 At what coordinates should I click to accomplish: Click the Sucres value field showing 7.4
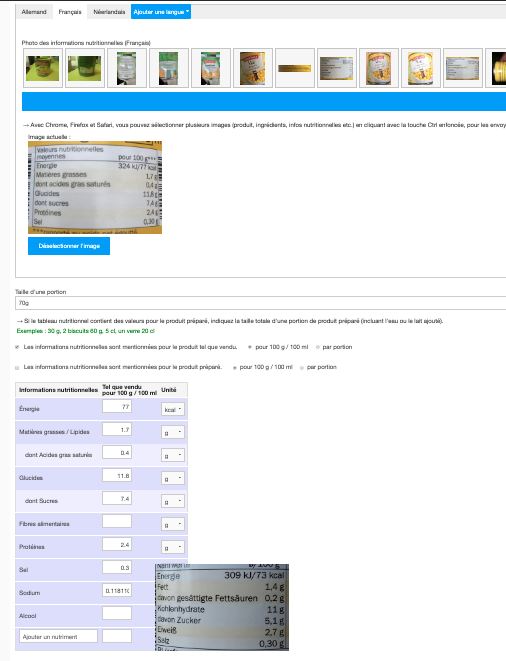tap(117, 498)
